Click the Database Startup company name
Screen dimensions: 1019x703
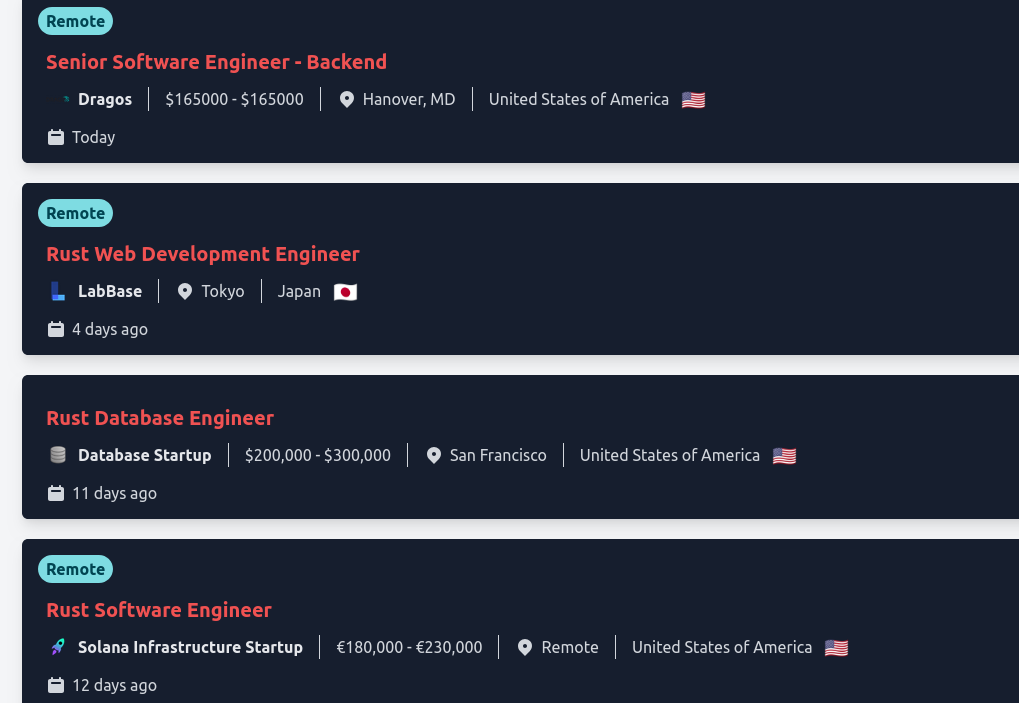145,455
